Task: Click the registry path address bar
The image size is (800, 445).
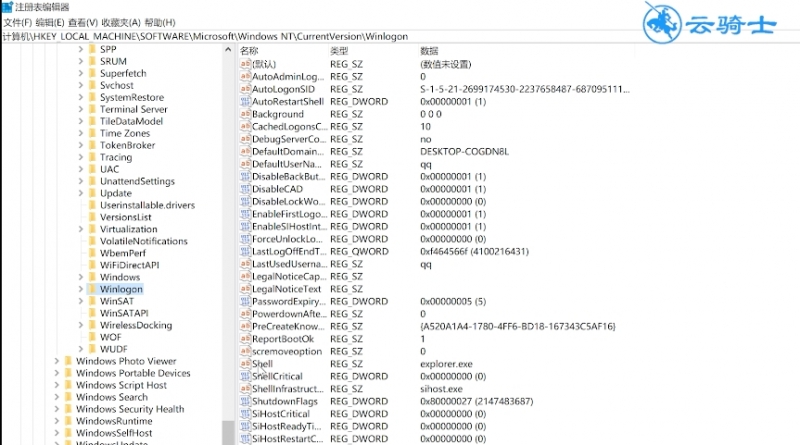Action: [x=400, y=36]
